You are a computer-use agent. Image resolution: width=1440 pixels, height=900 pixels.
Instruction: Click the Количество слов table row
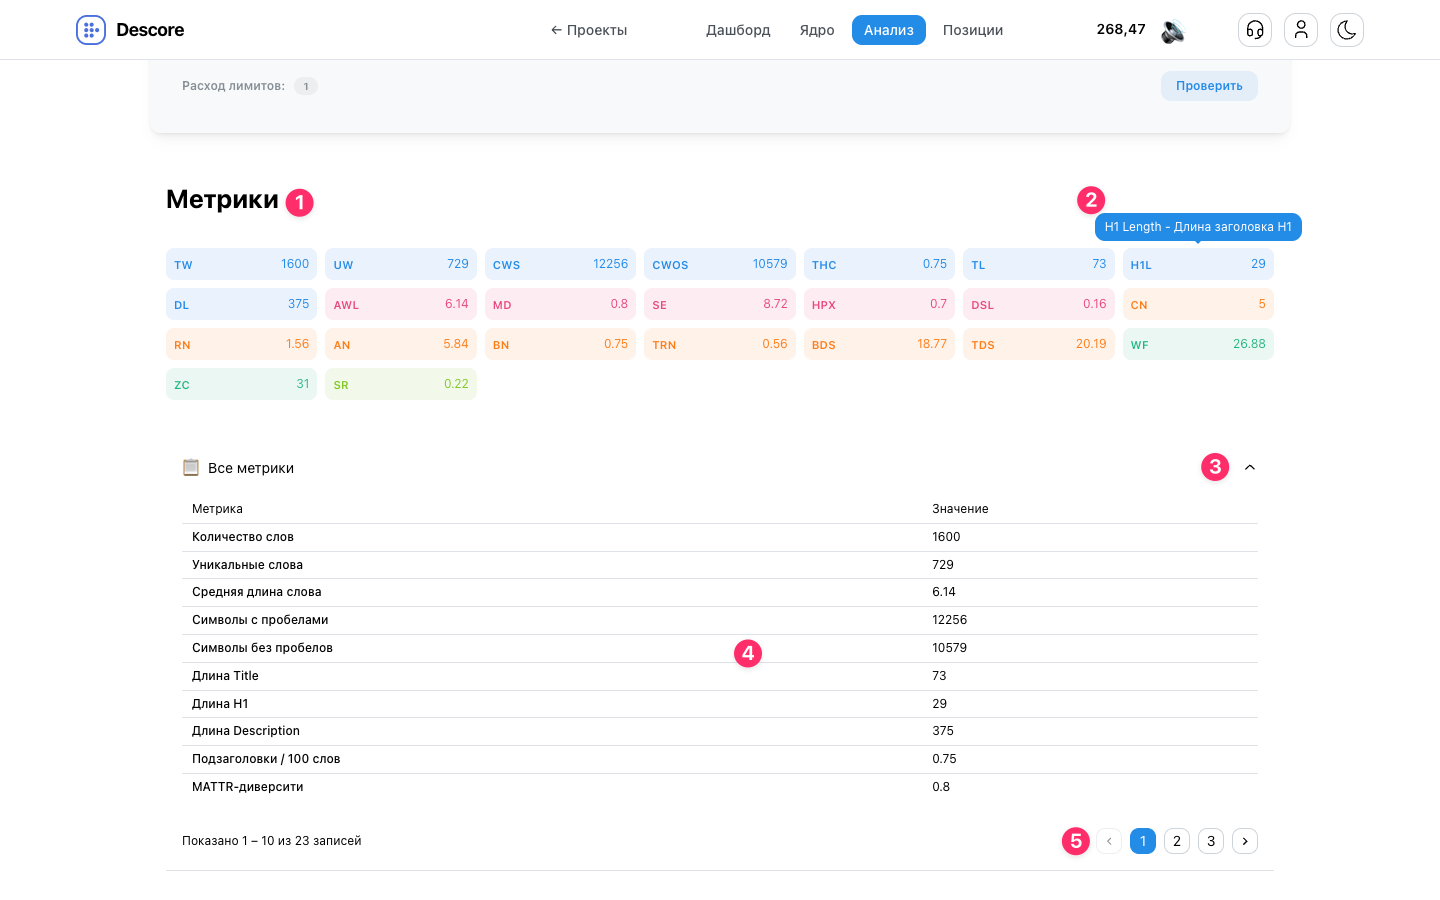pos(720,537)
